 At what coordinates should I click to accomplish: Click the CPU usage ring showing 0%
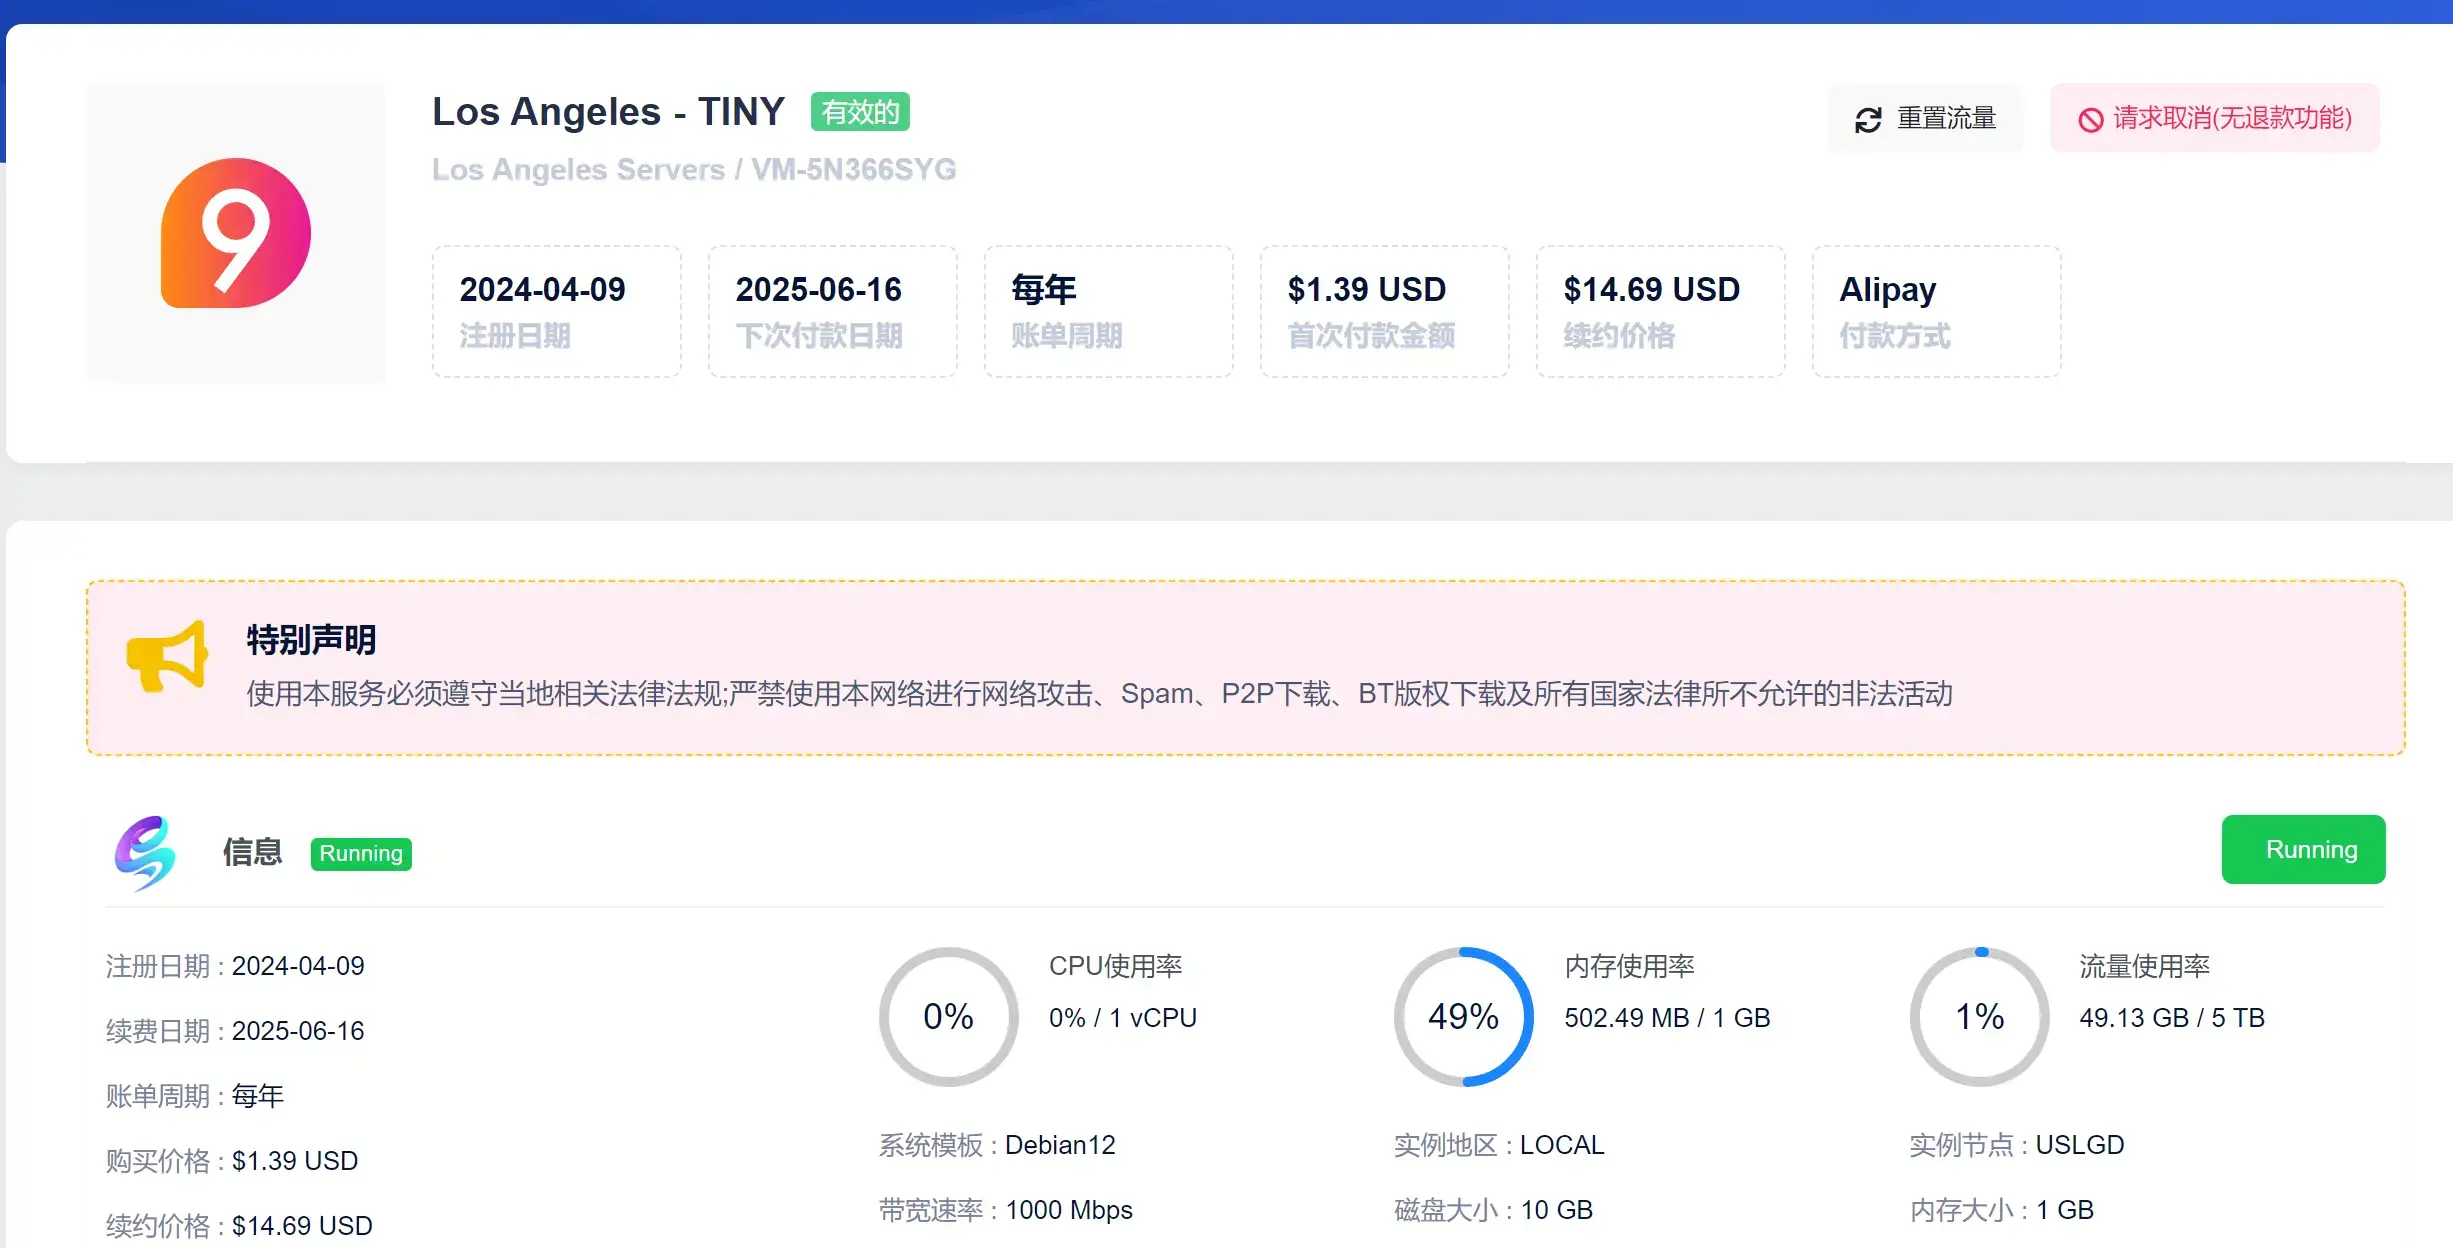coord(946,1016)
